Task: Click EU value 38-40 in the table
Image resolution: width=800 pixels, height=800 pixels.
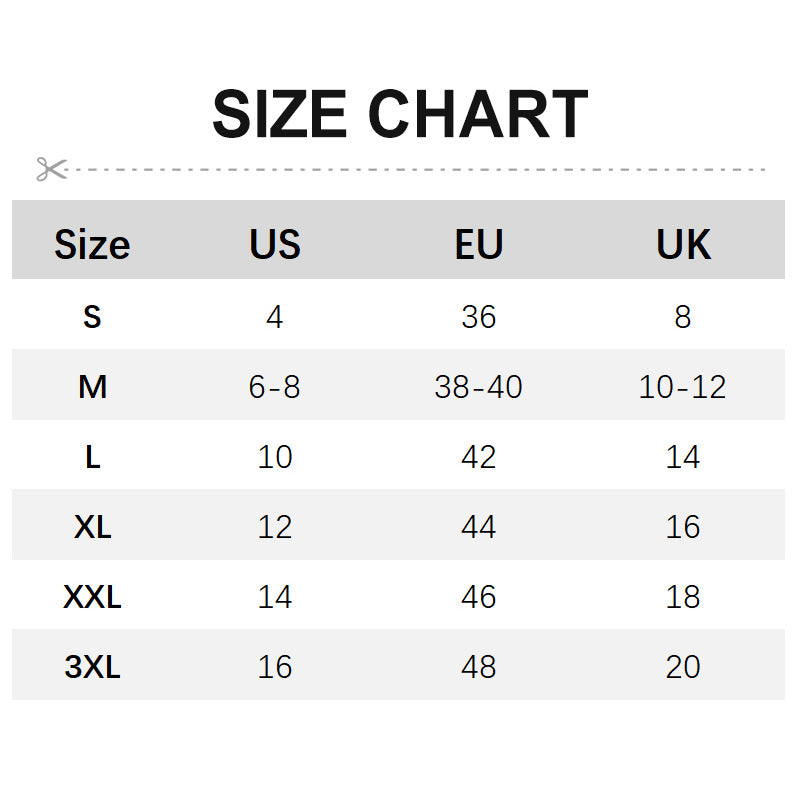Action: [x=479, y=387]
